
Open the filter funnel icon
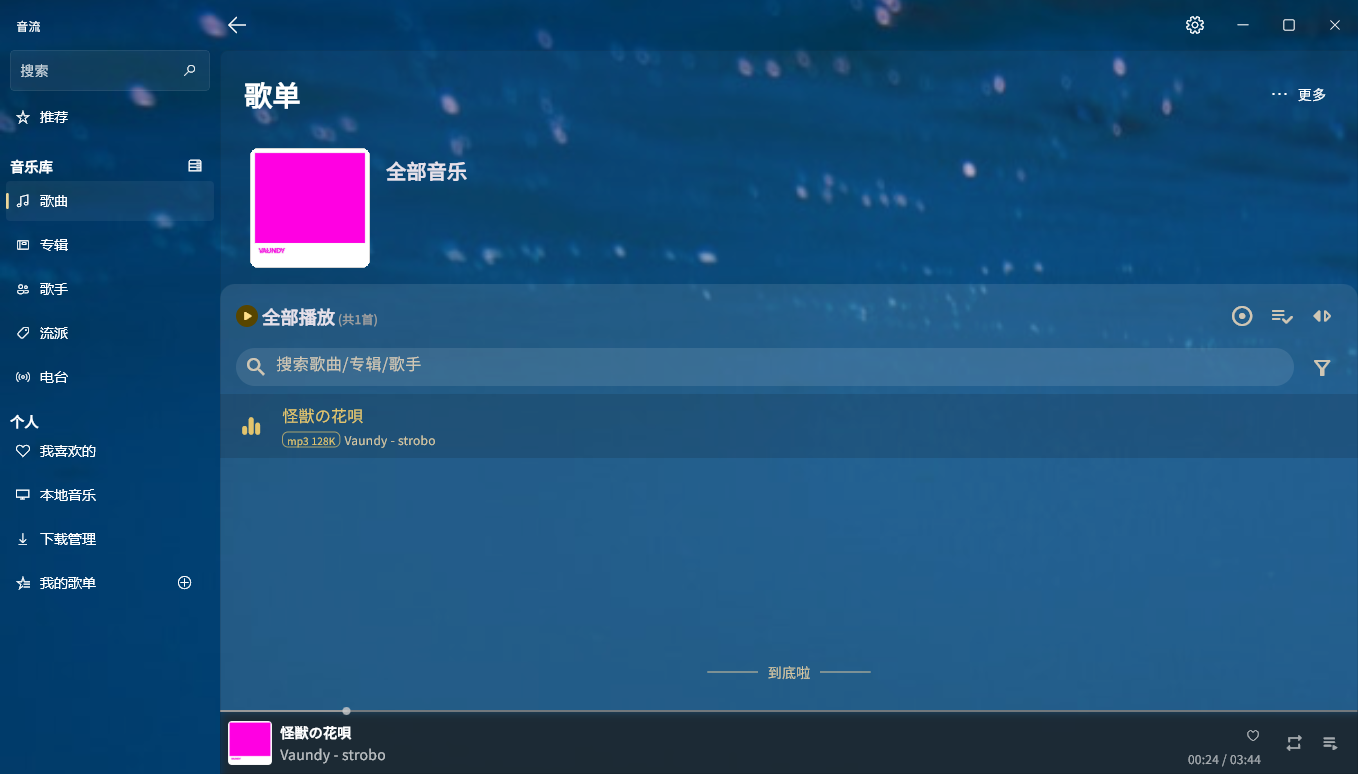1321,368
